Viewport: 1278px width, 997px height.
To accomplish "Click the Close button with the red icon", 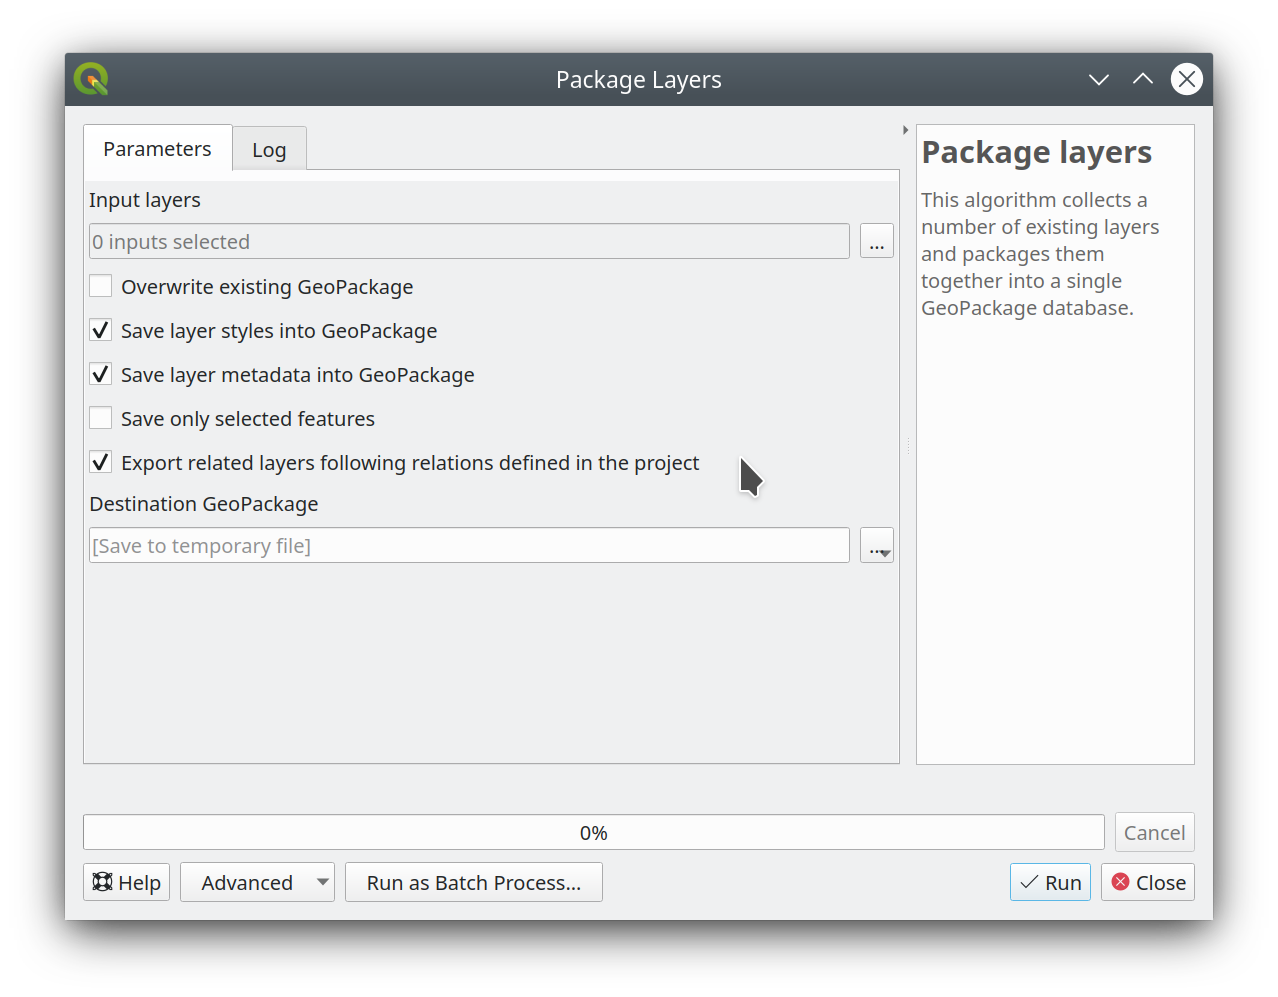I will coord(1148,882).
